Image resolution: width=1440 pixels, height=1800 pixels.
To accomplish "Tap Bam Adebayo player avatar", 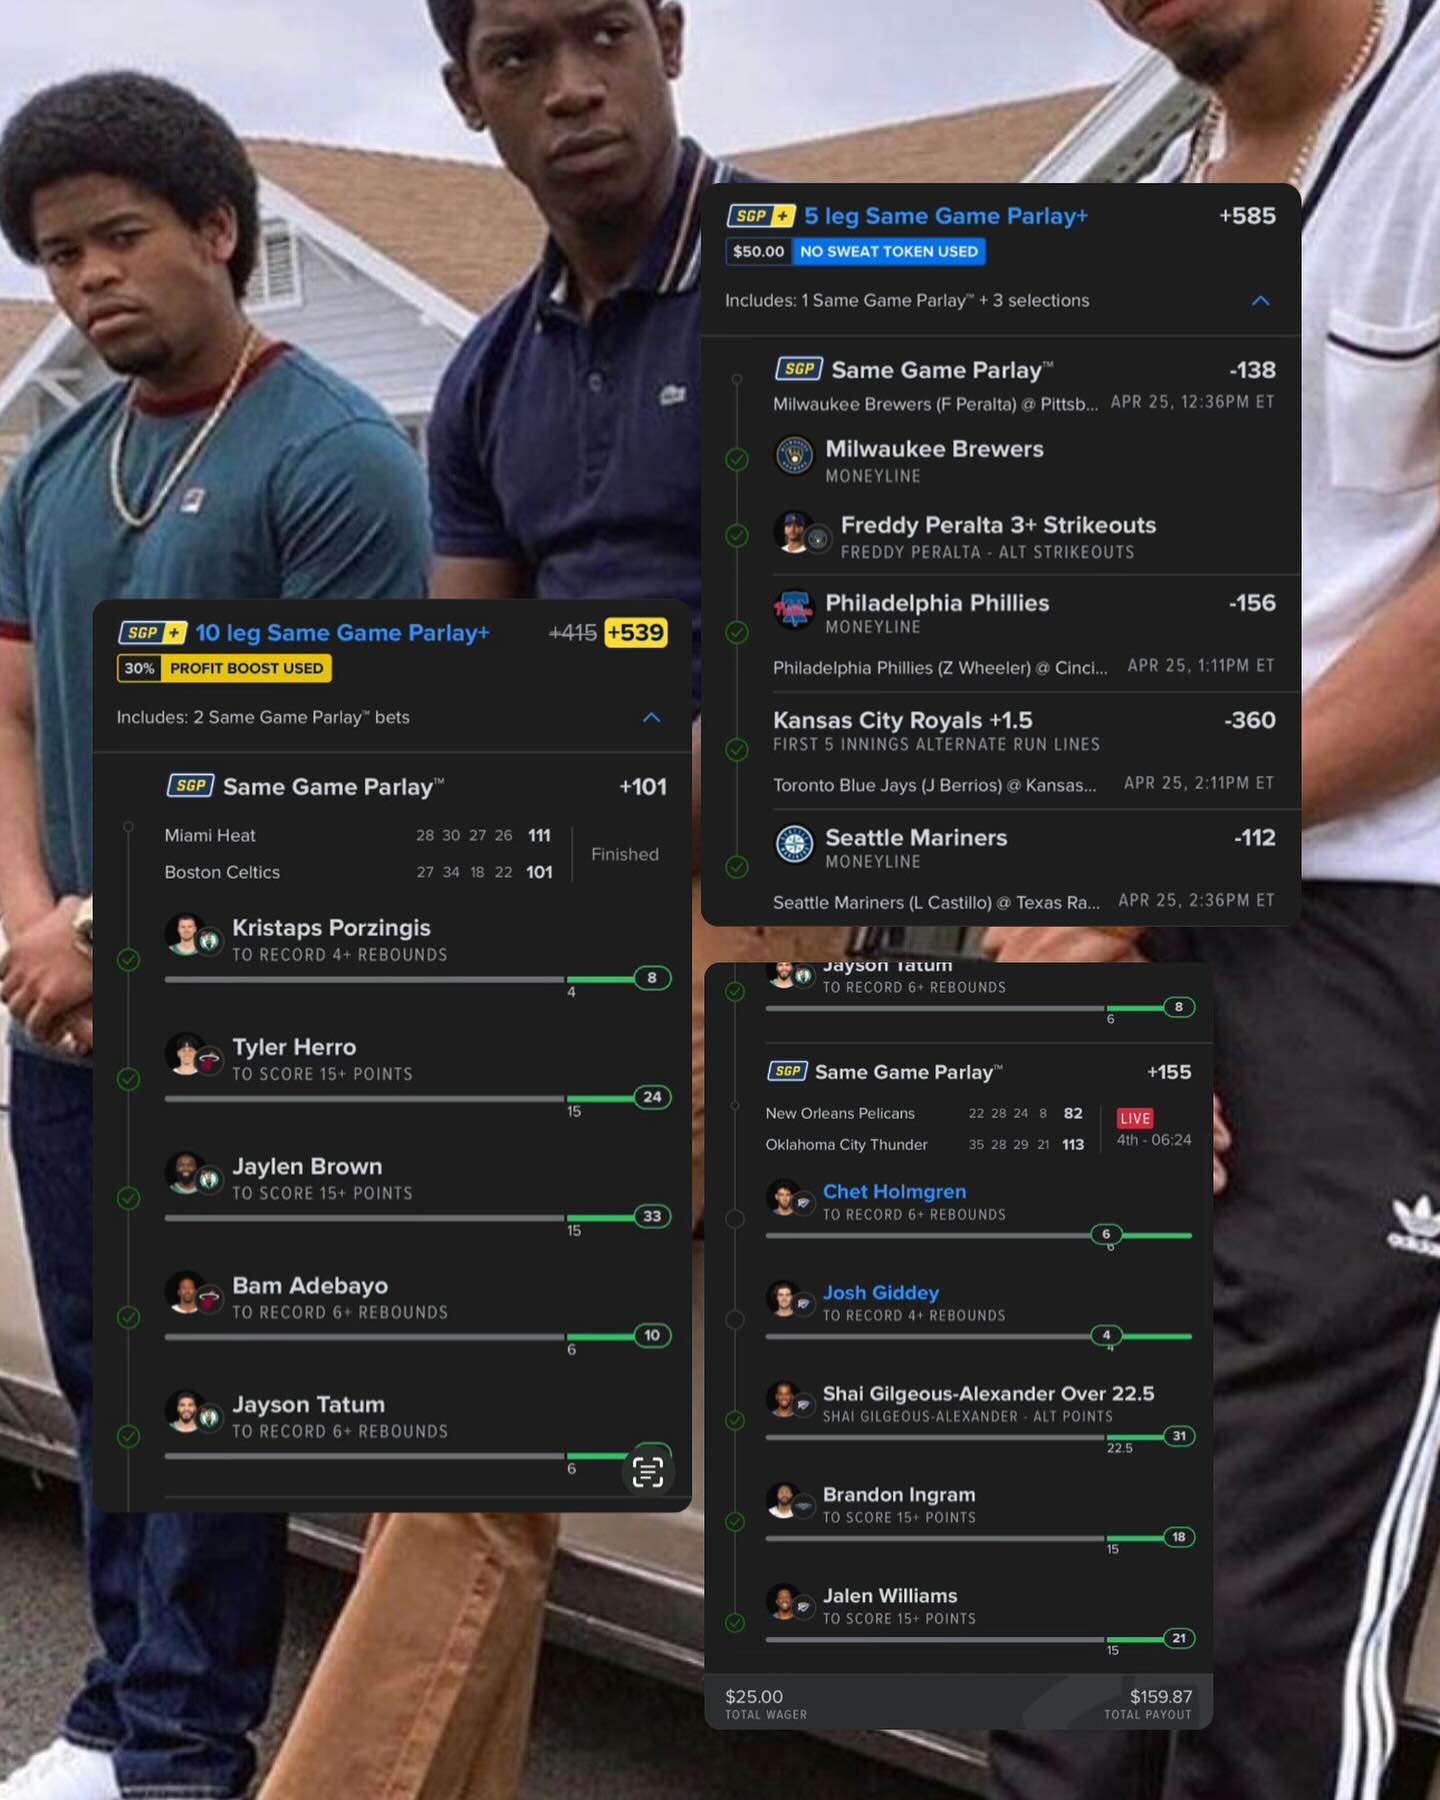I will click(x=185, y=1292).
